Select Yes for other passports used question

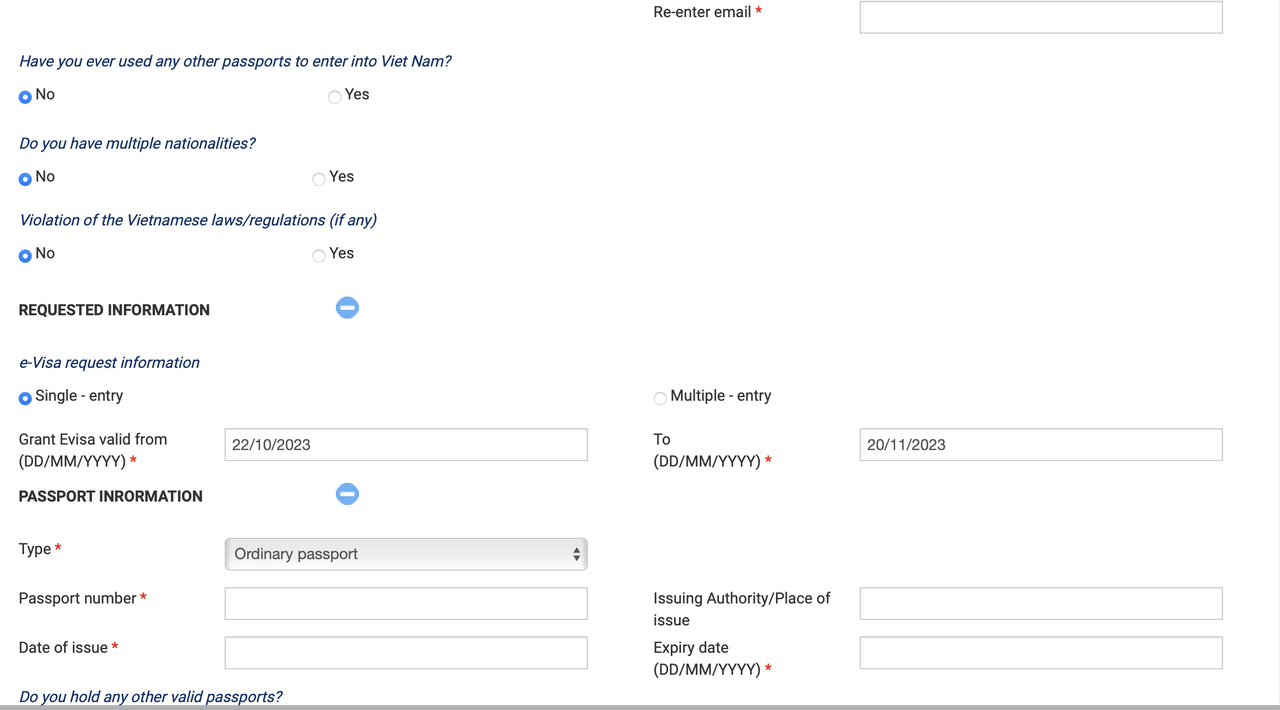pyautogui.click(x=334, y=97)
